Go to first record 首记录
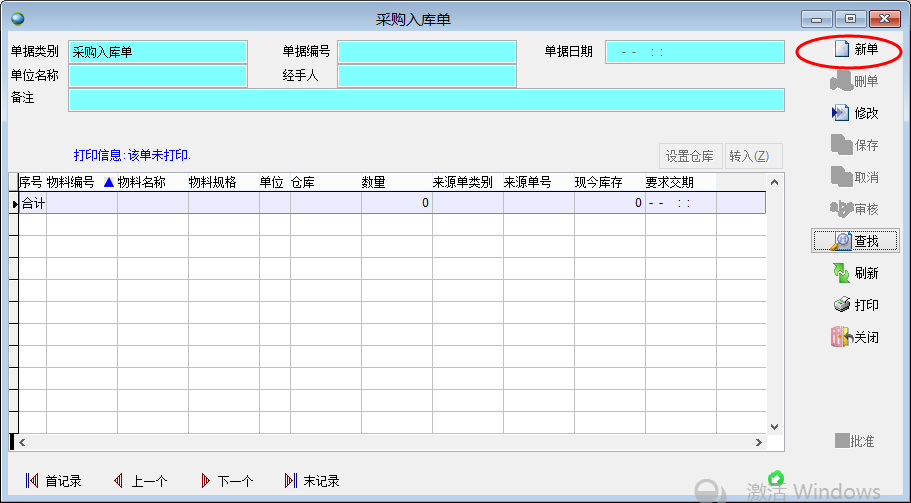The image size is (911, 503). tap(53, 481)
